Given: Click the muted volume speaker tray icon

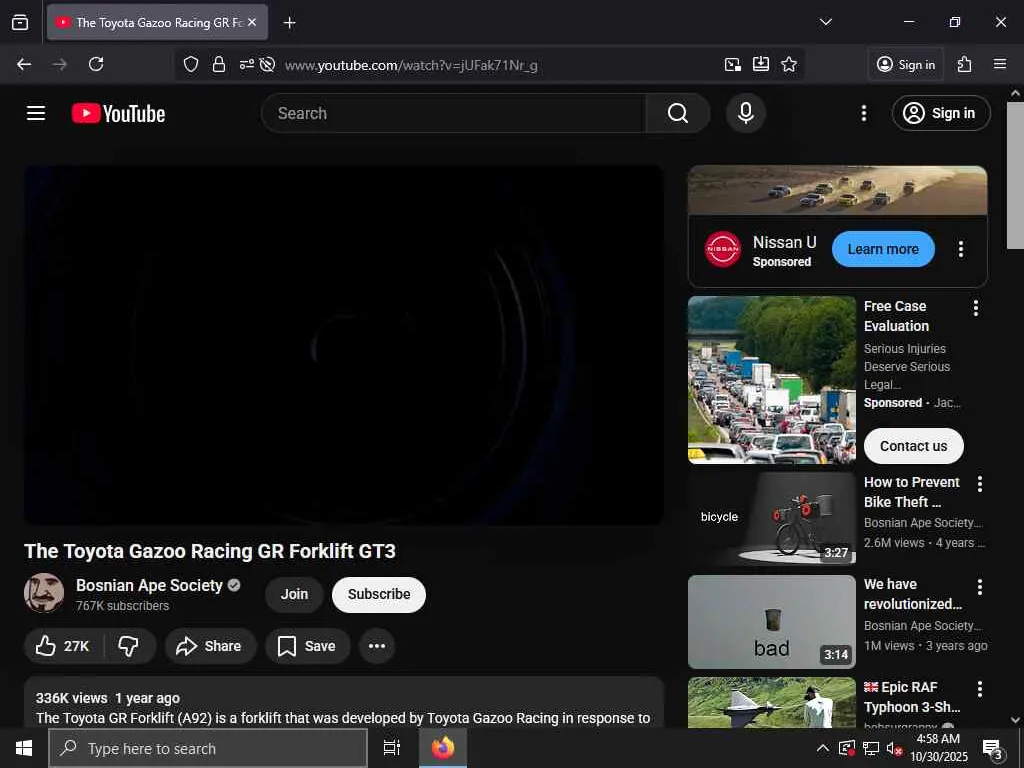Looking at the screenshot, I should tap(894, 748).
